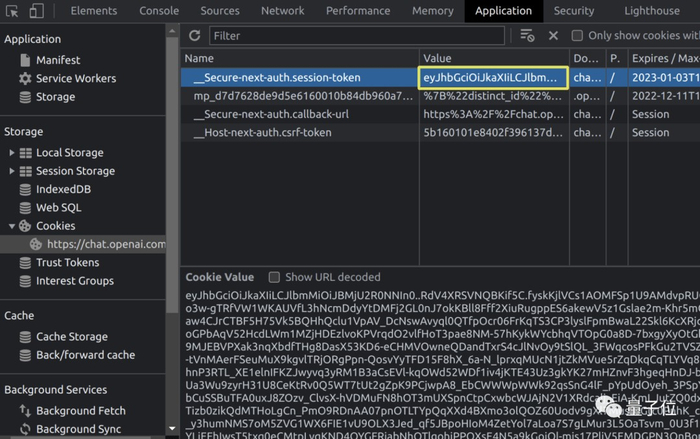Select IndexedDB in the Storage list
This screenshot has height=439, width=700.
[x=63, y=189]
